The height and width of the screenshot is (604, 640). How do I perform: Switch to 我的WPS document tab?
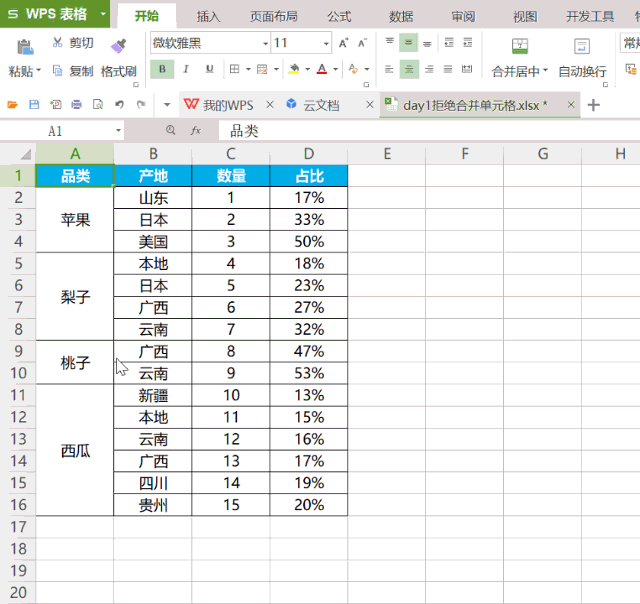click(228, 105)
